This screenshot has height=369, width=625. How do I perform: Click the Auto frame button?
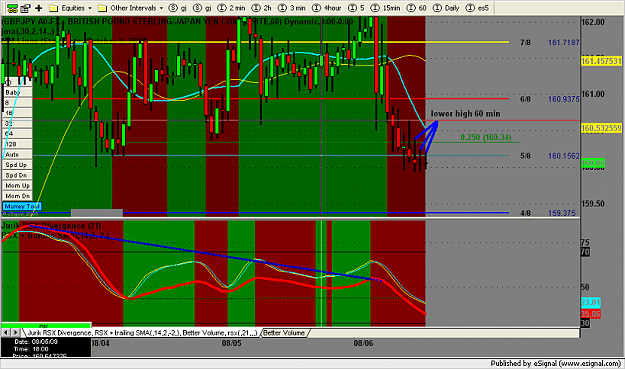pyautogui.click(x=18, y=155)
